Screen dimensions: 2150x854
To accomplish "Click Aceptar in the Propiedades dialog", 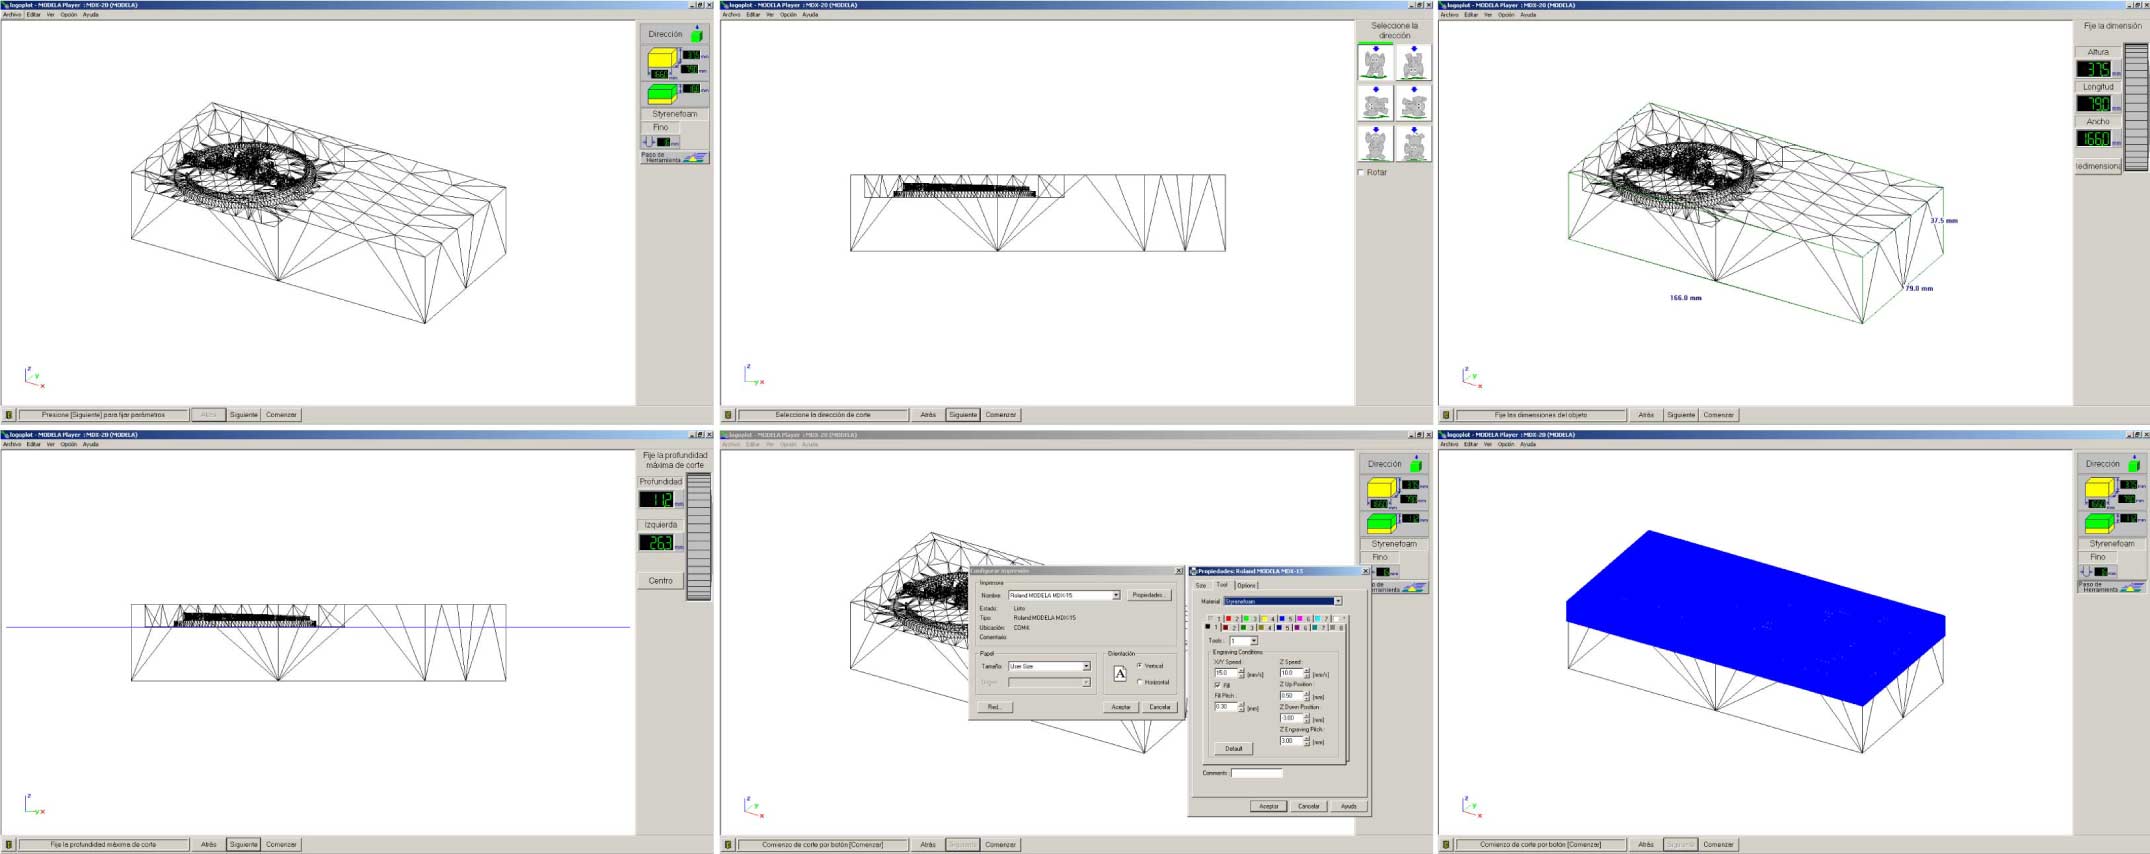I will pyautogui.click(x=1269, y=806).
